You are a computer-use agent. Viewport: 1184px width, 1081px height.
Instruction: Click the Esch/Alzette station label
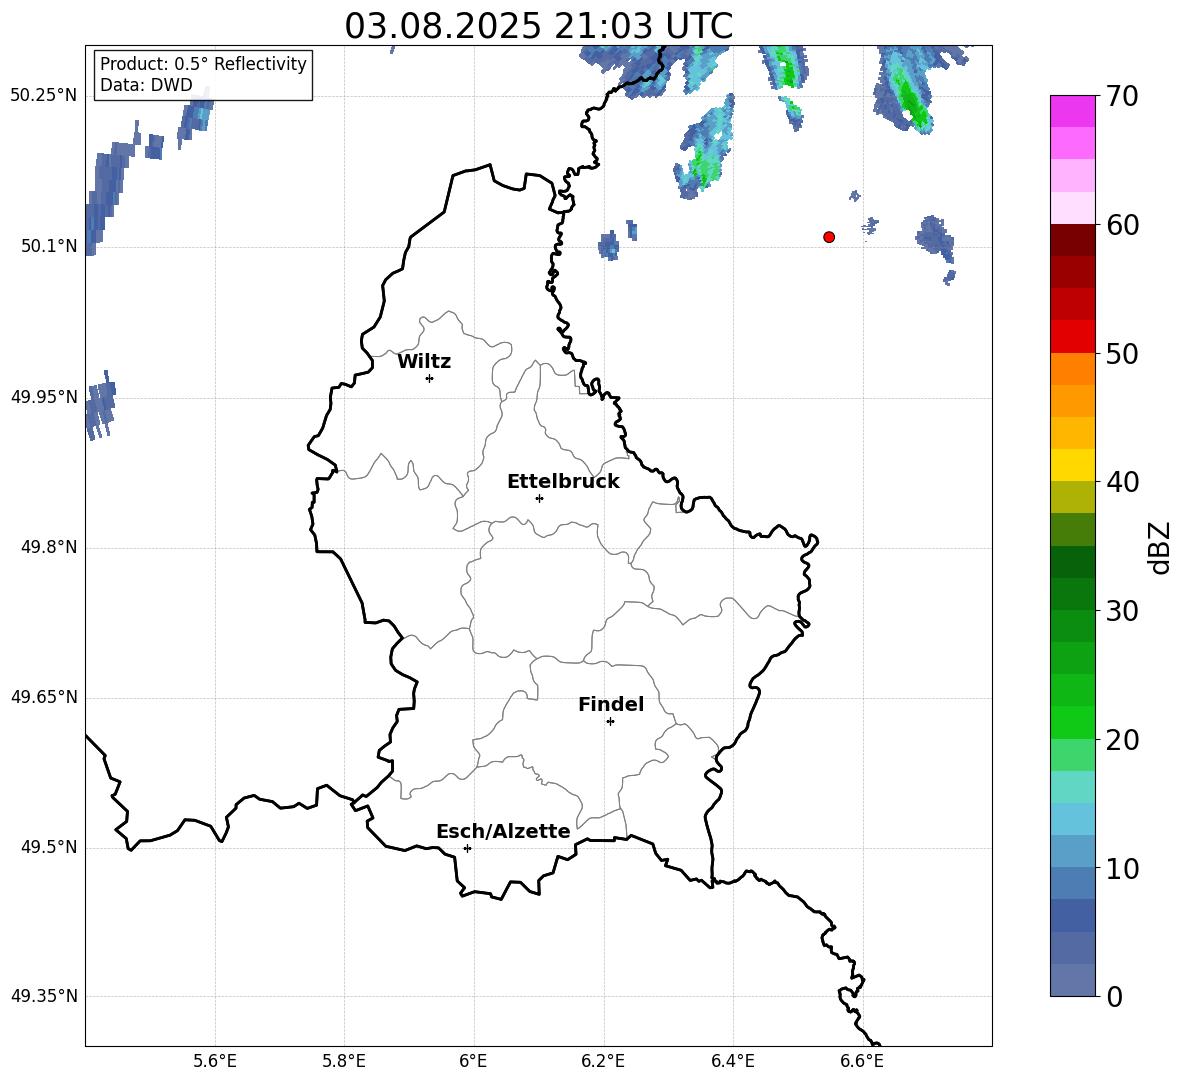tap(504, 831)
